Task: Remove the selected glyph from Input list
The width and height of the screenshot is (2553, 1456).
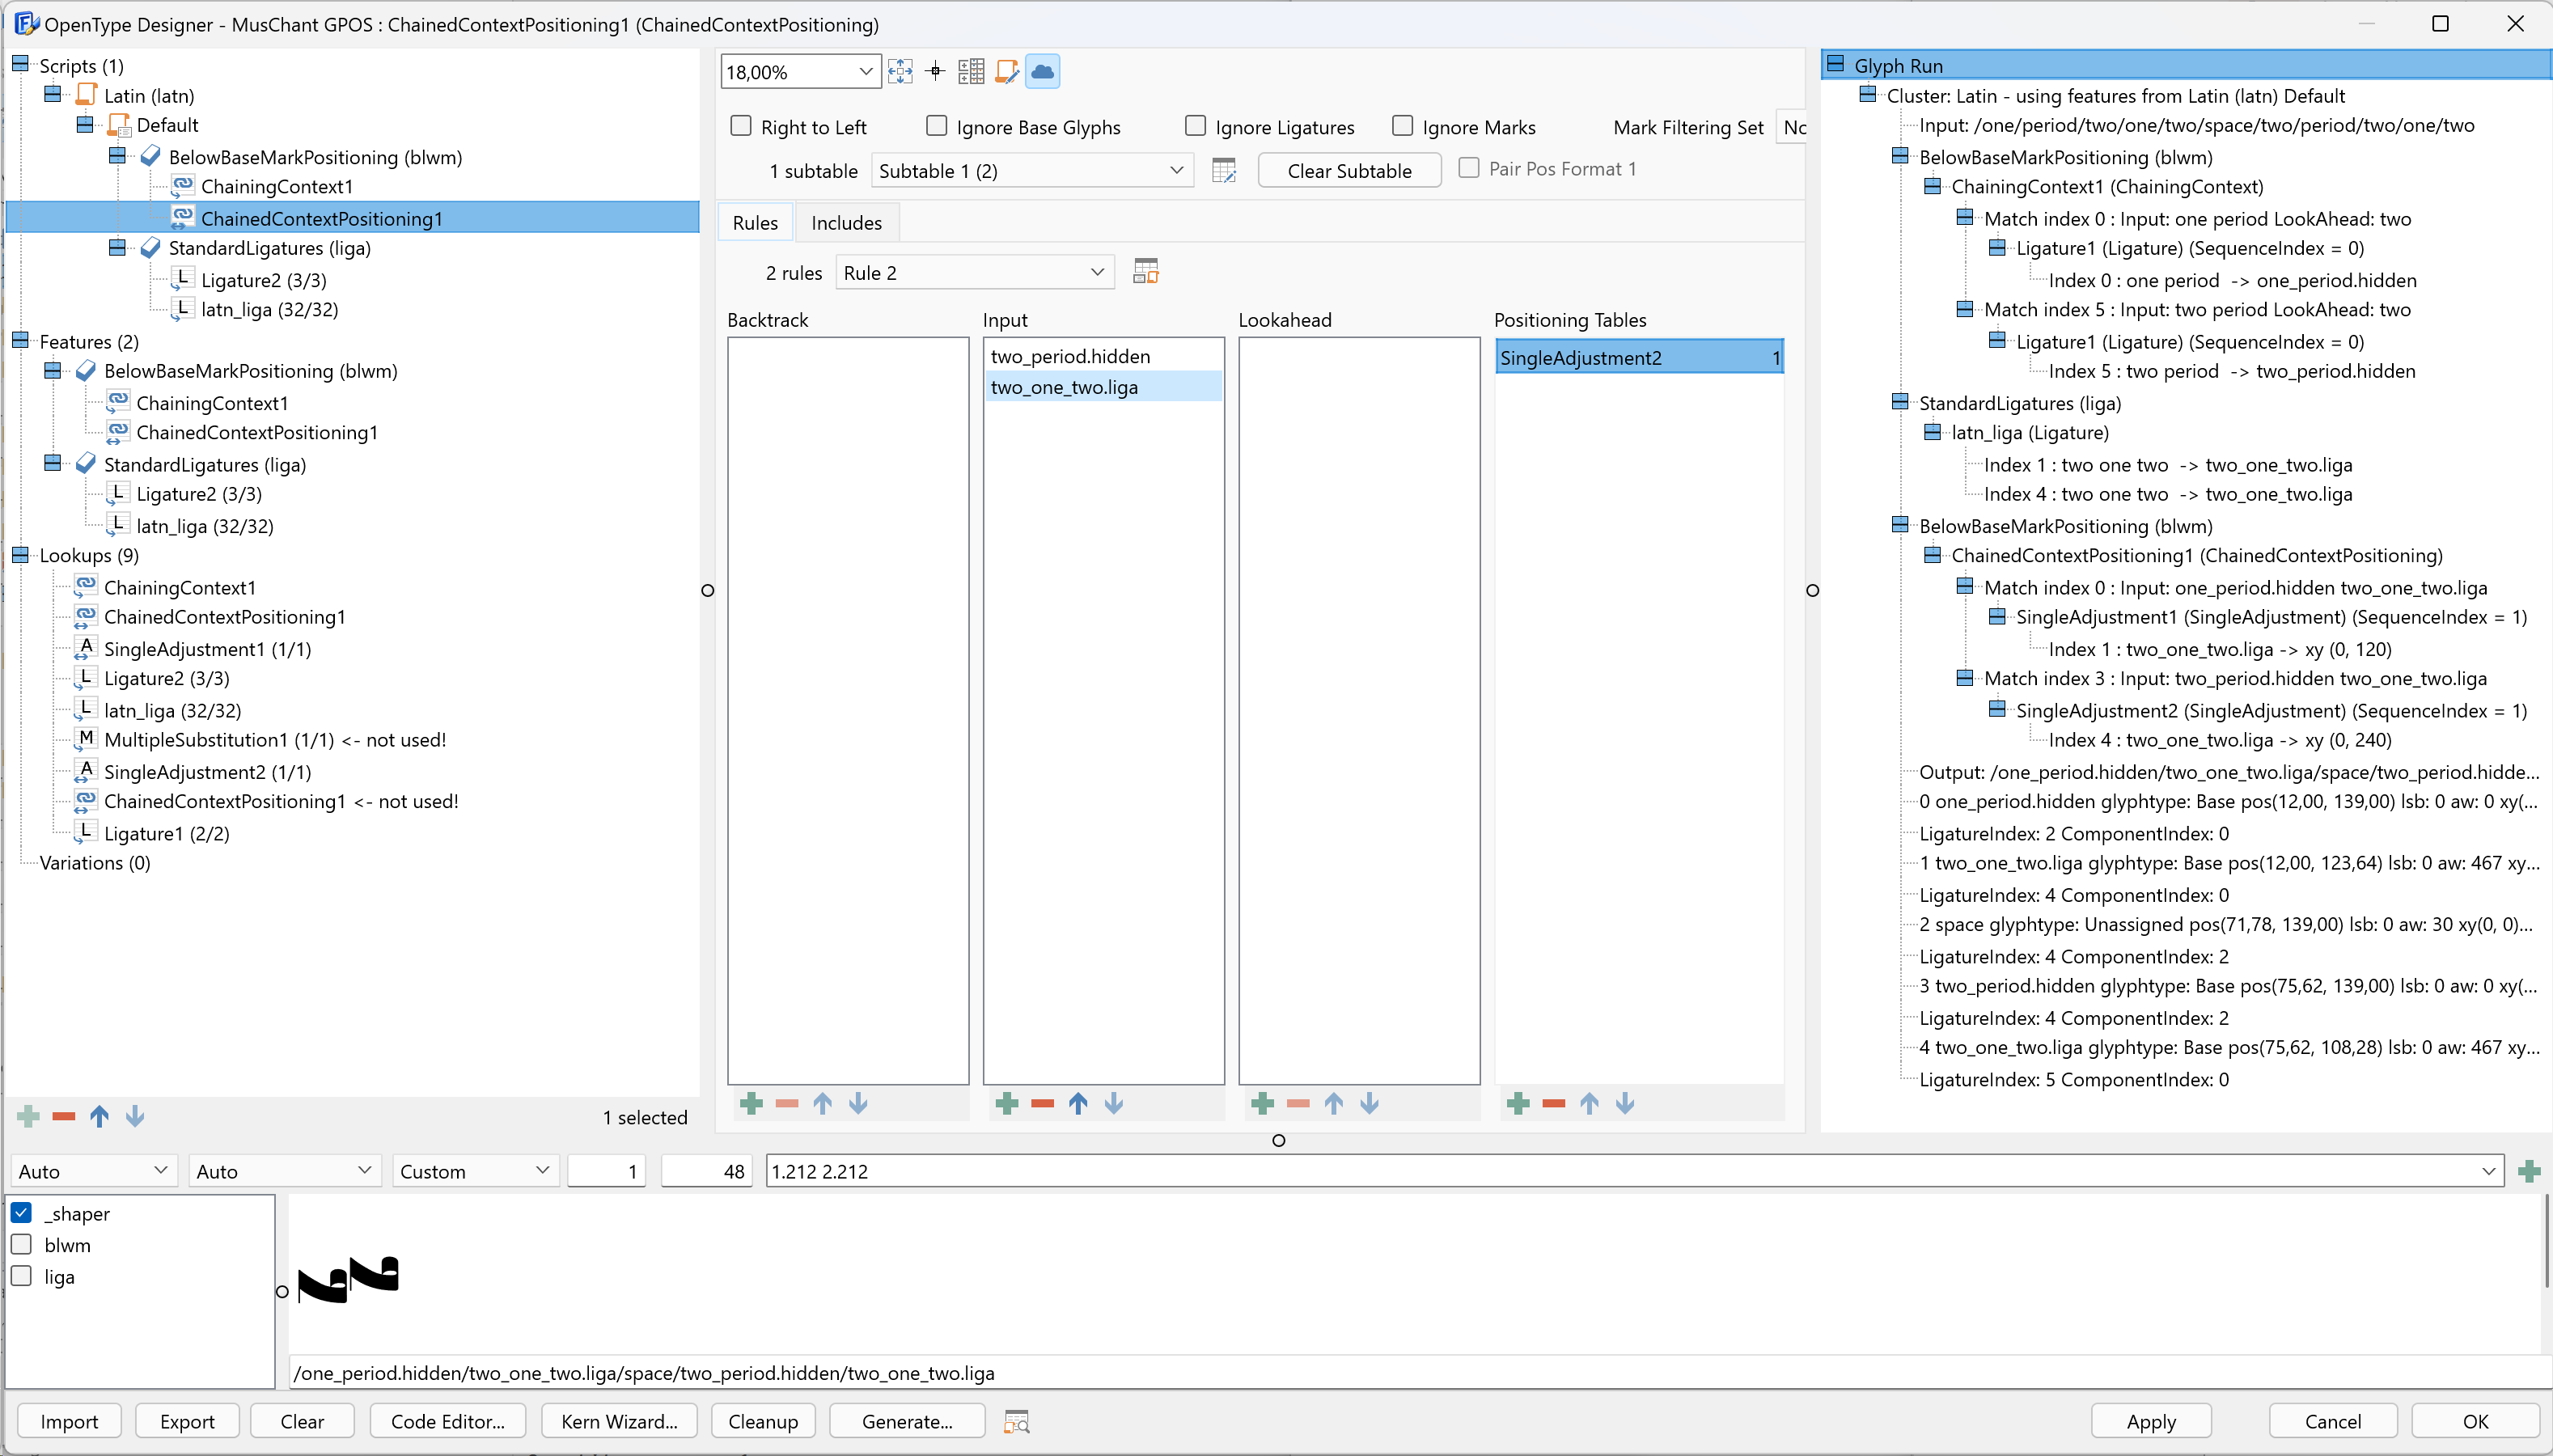Action: 1043,1103
